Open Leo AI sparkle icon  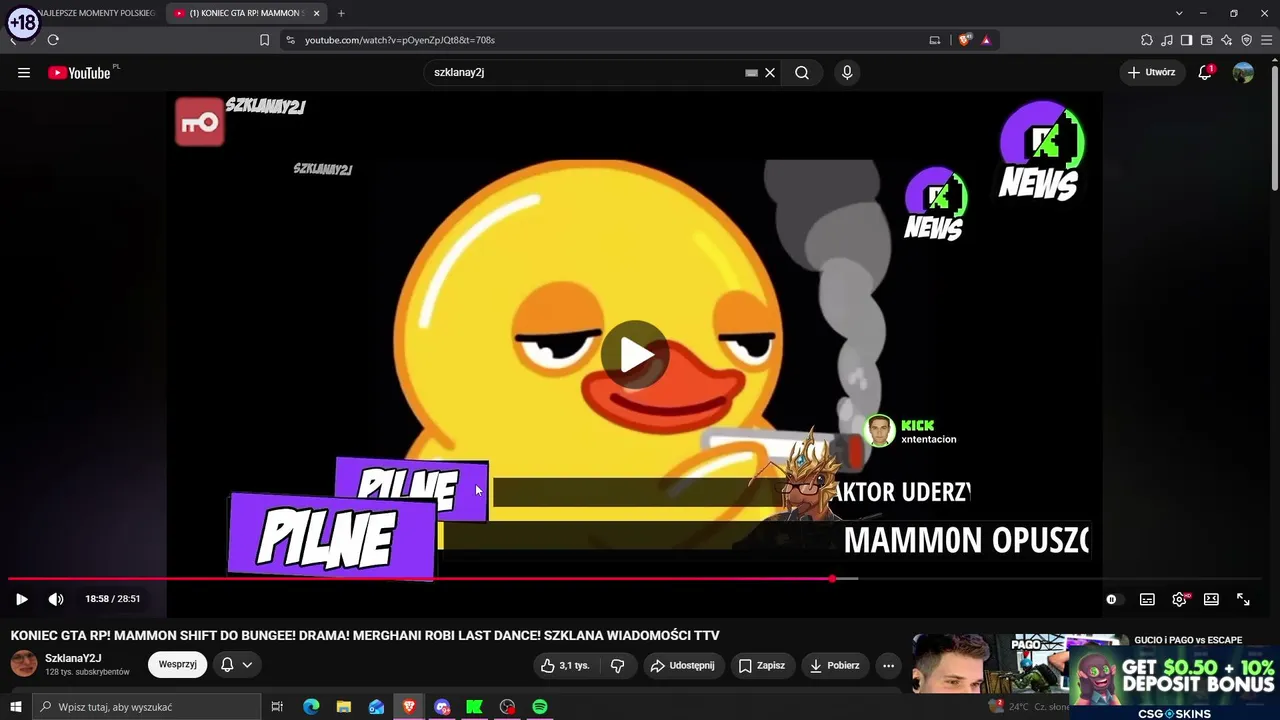pos(1227,40)
